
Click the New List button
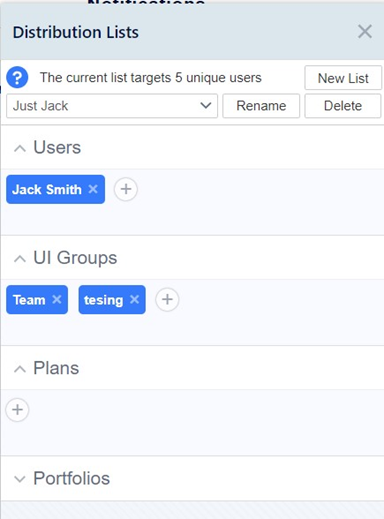(343, 78)
